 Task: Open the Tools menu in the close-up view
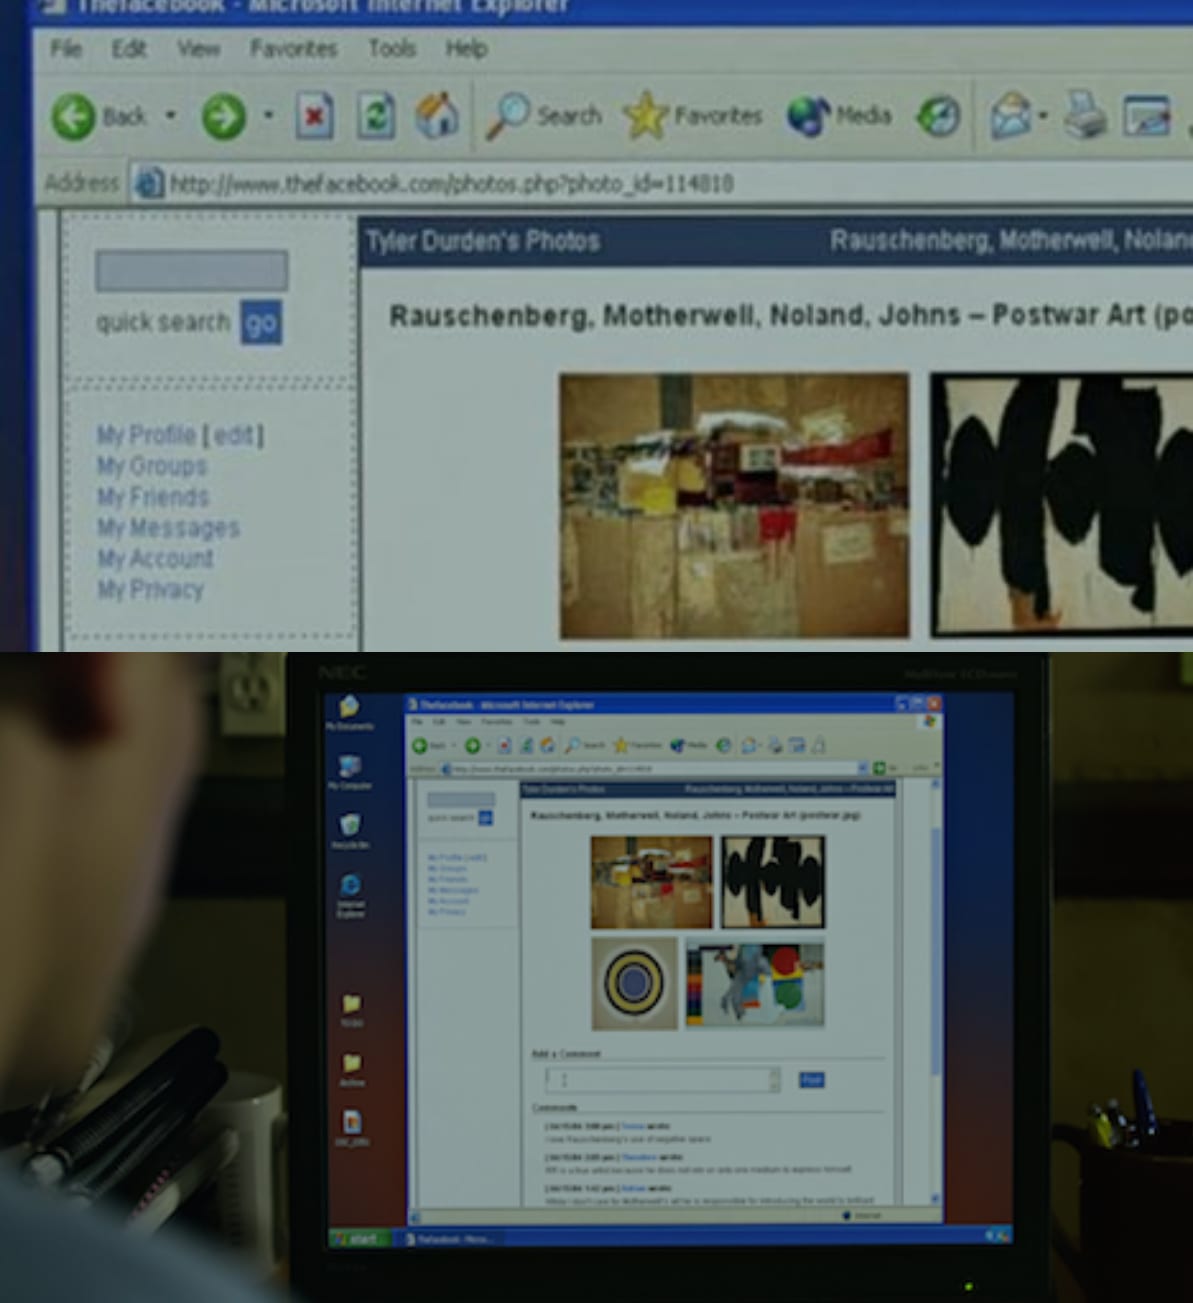pos(391,48)
